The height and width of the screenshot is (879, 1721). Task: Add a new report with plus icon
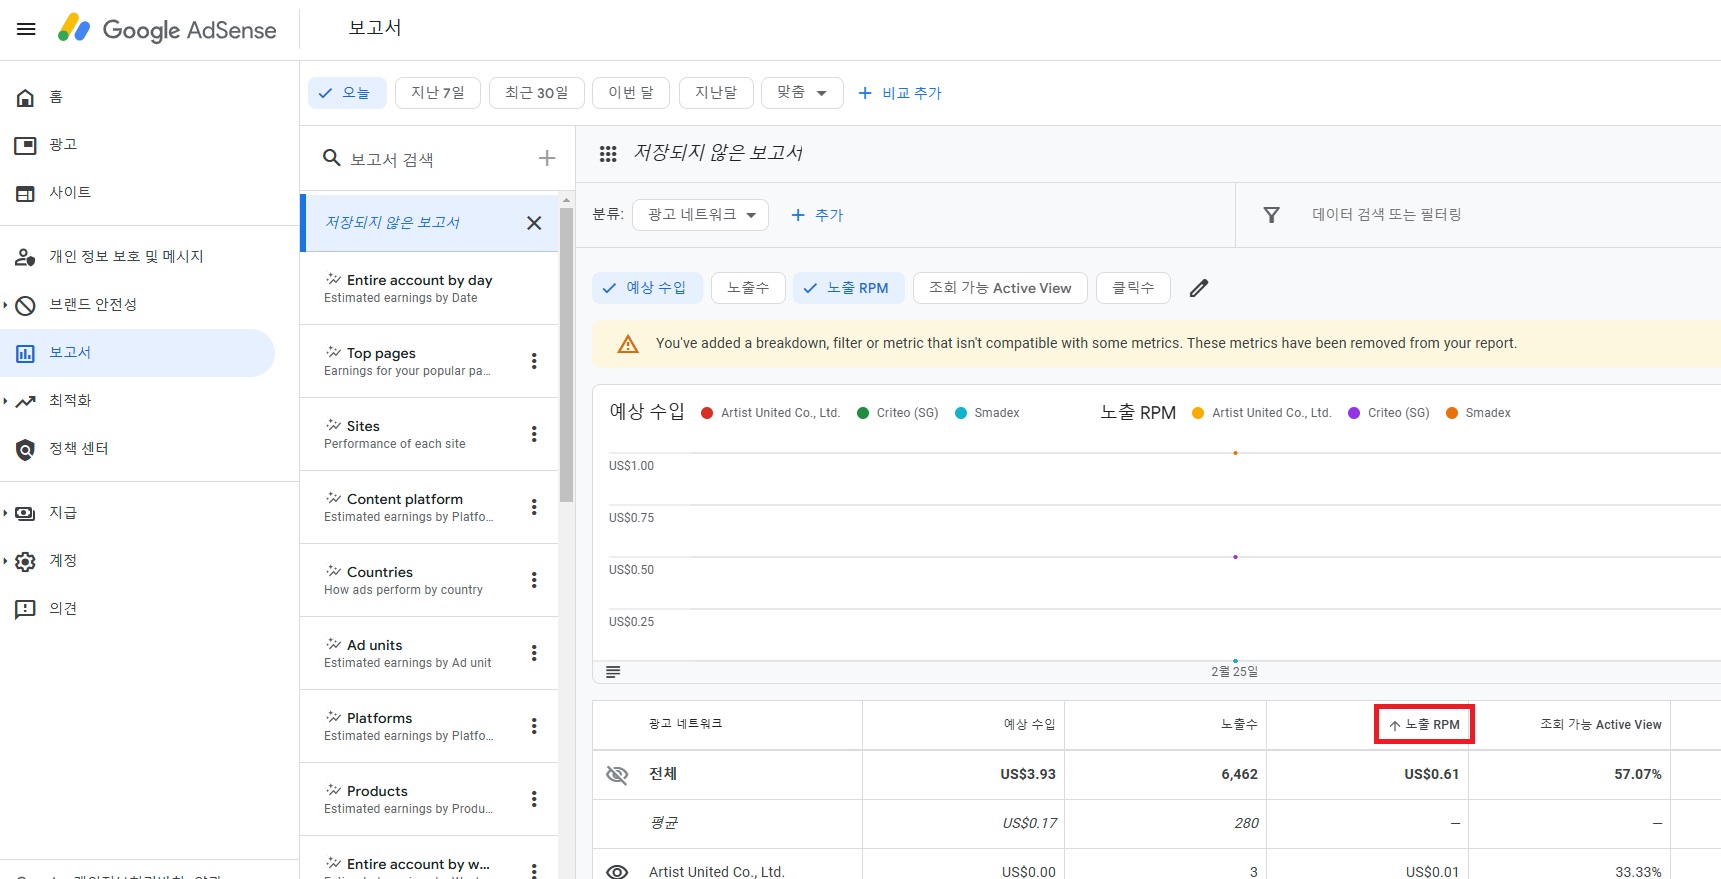pyautogui.click(x=547, y=158)
